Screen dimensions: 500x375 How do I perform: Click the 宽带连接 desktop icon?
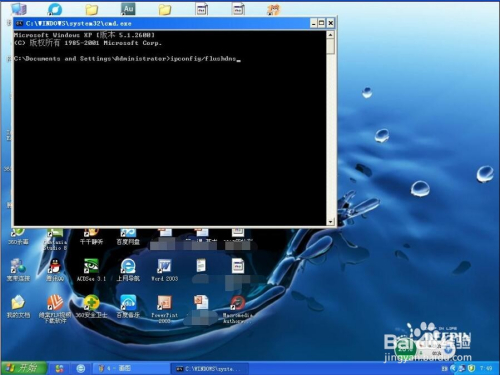(18, 270)
